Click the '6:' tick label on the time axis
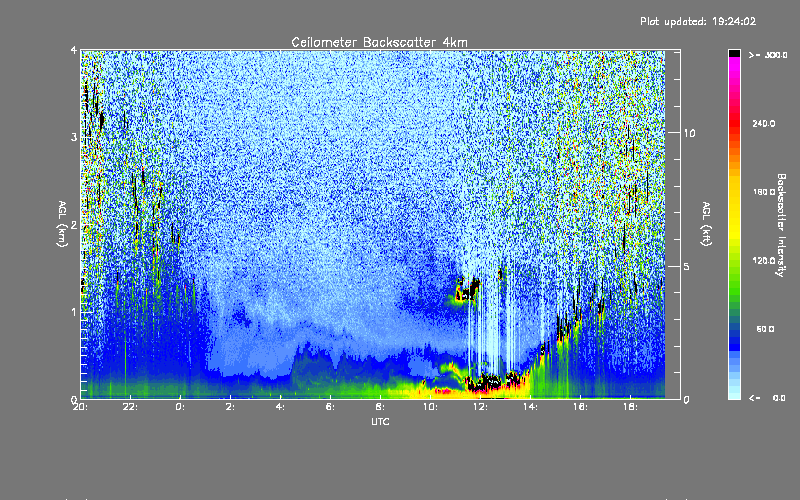Image resolution: width=800 pixels, height=500 pixels. [330, 407]
